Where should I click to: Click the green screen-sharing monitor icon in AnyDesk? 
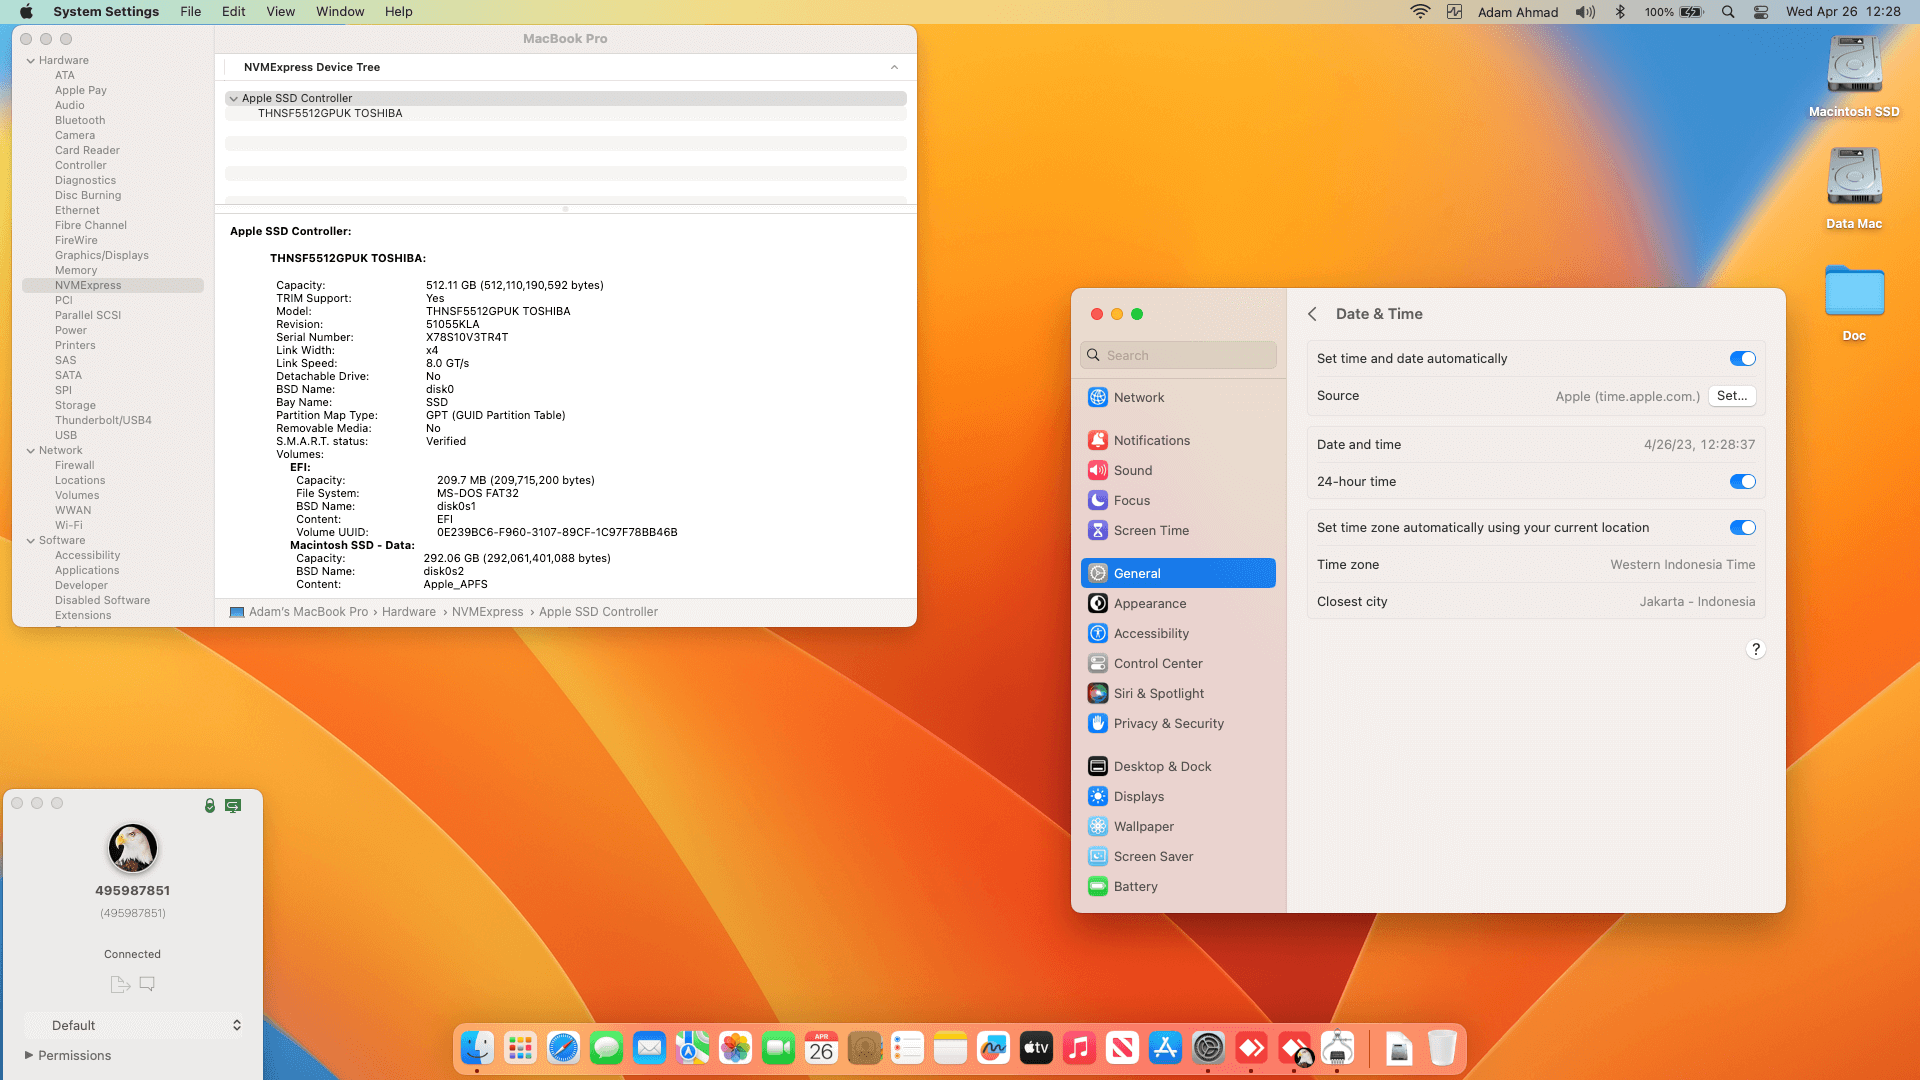coord(233,805)
